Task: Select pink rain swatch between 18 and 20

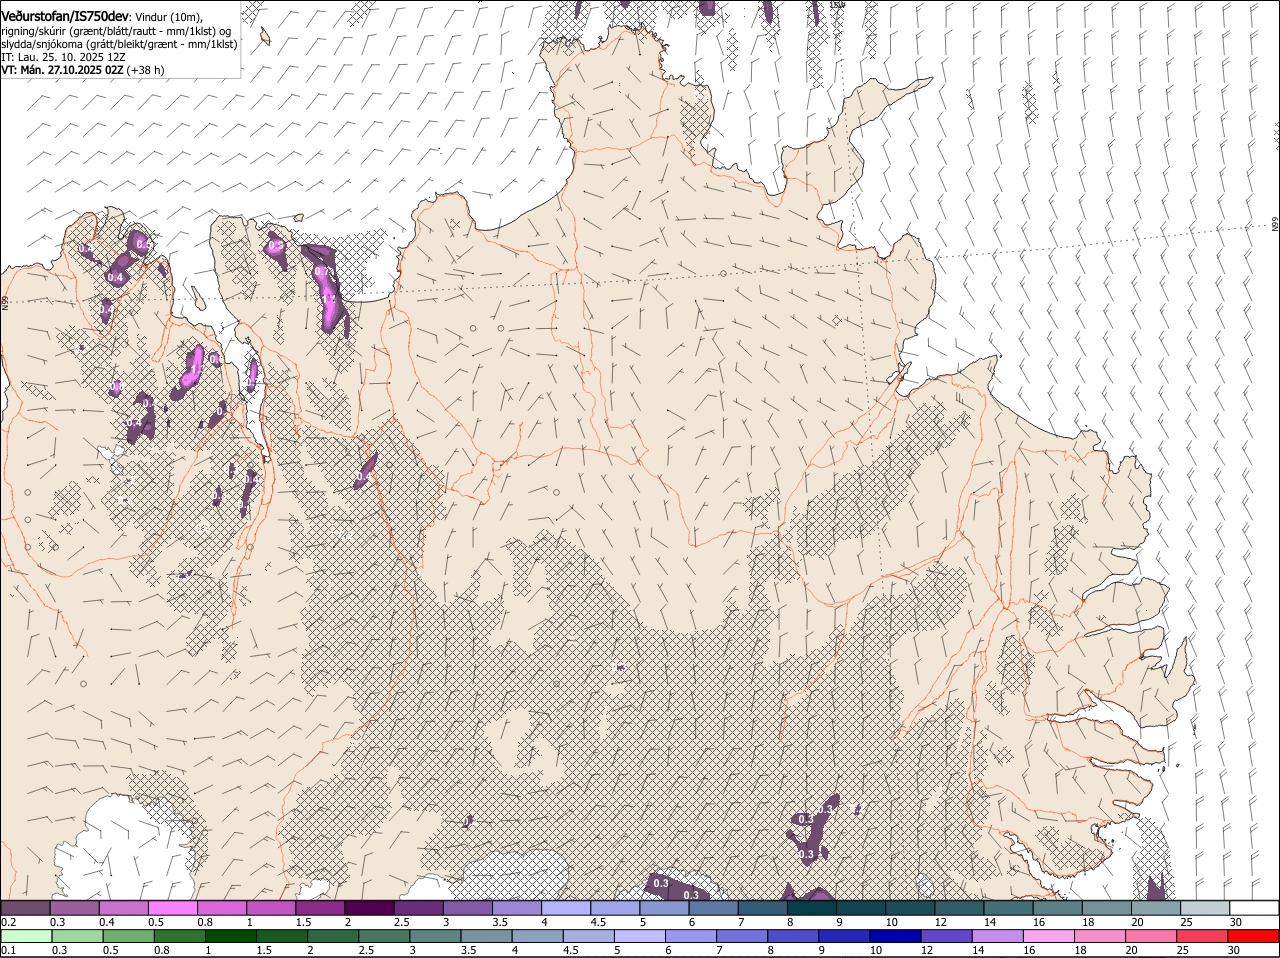Action: click(1100, 936)
